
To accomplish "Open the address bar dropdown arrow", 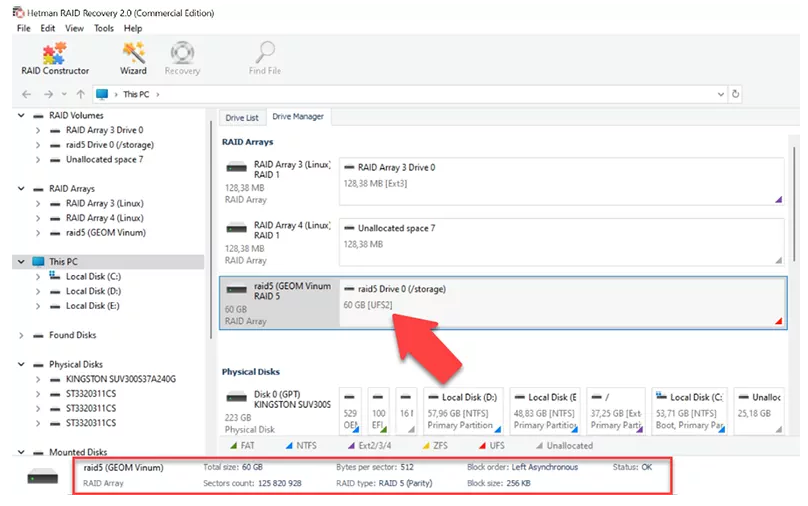I will pyautogui.click(x=720, y=94).
